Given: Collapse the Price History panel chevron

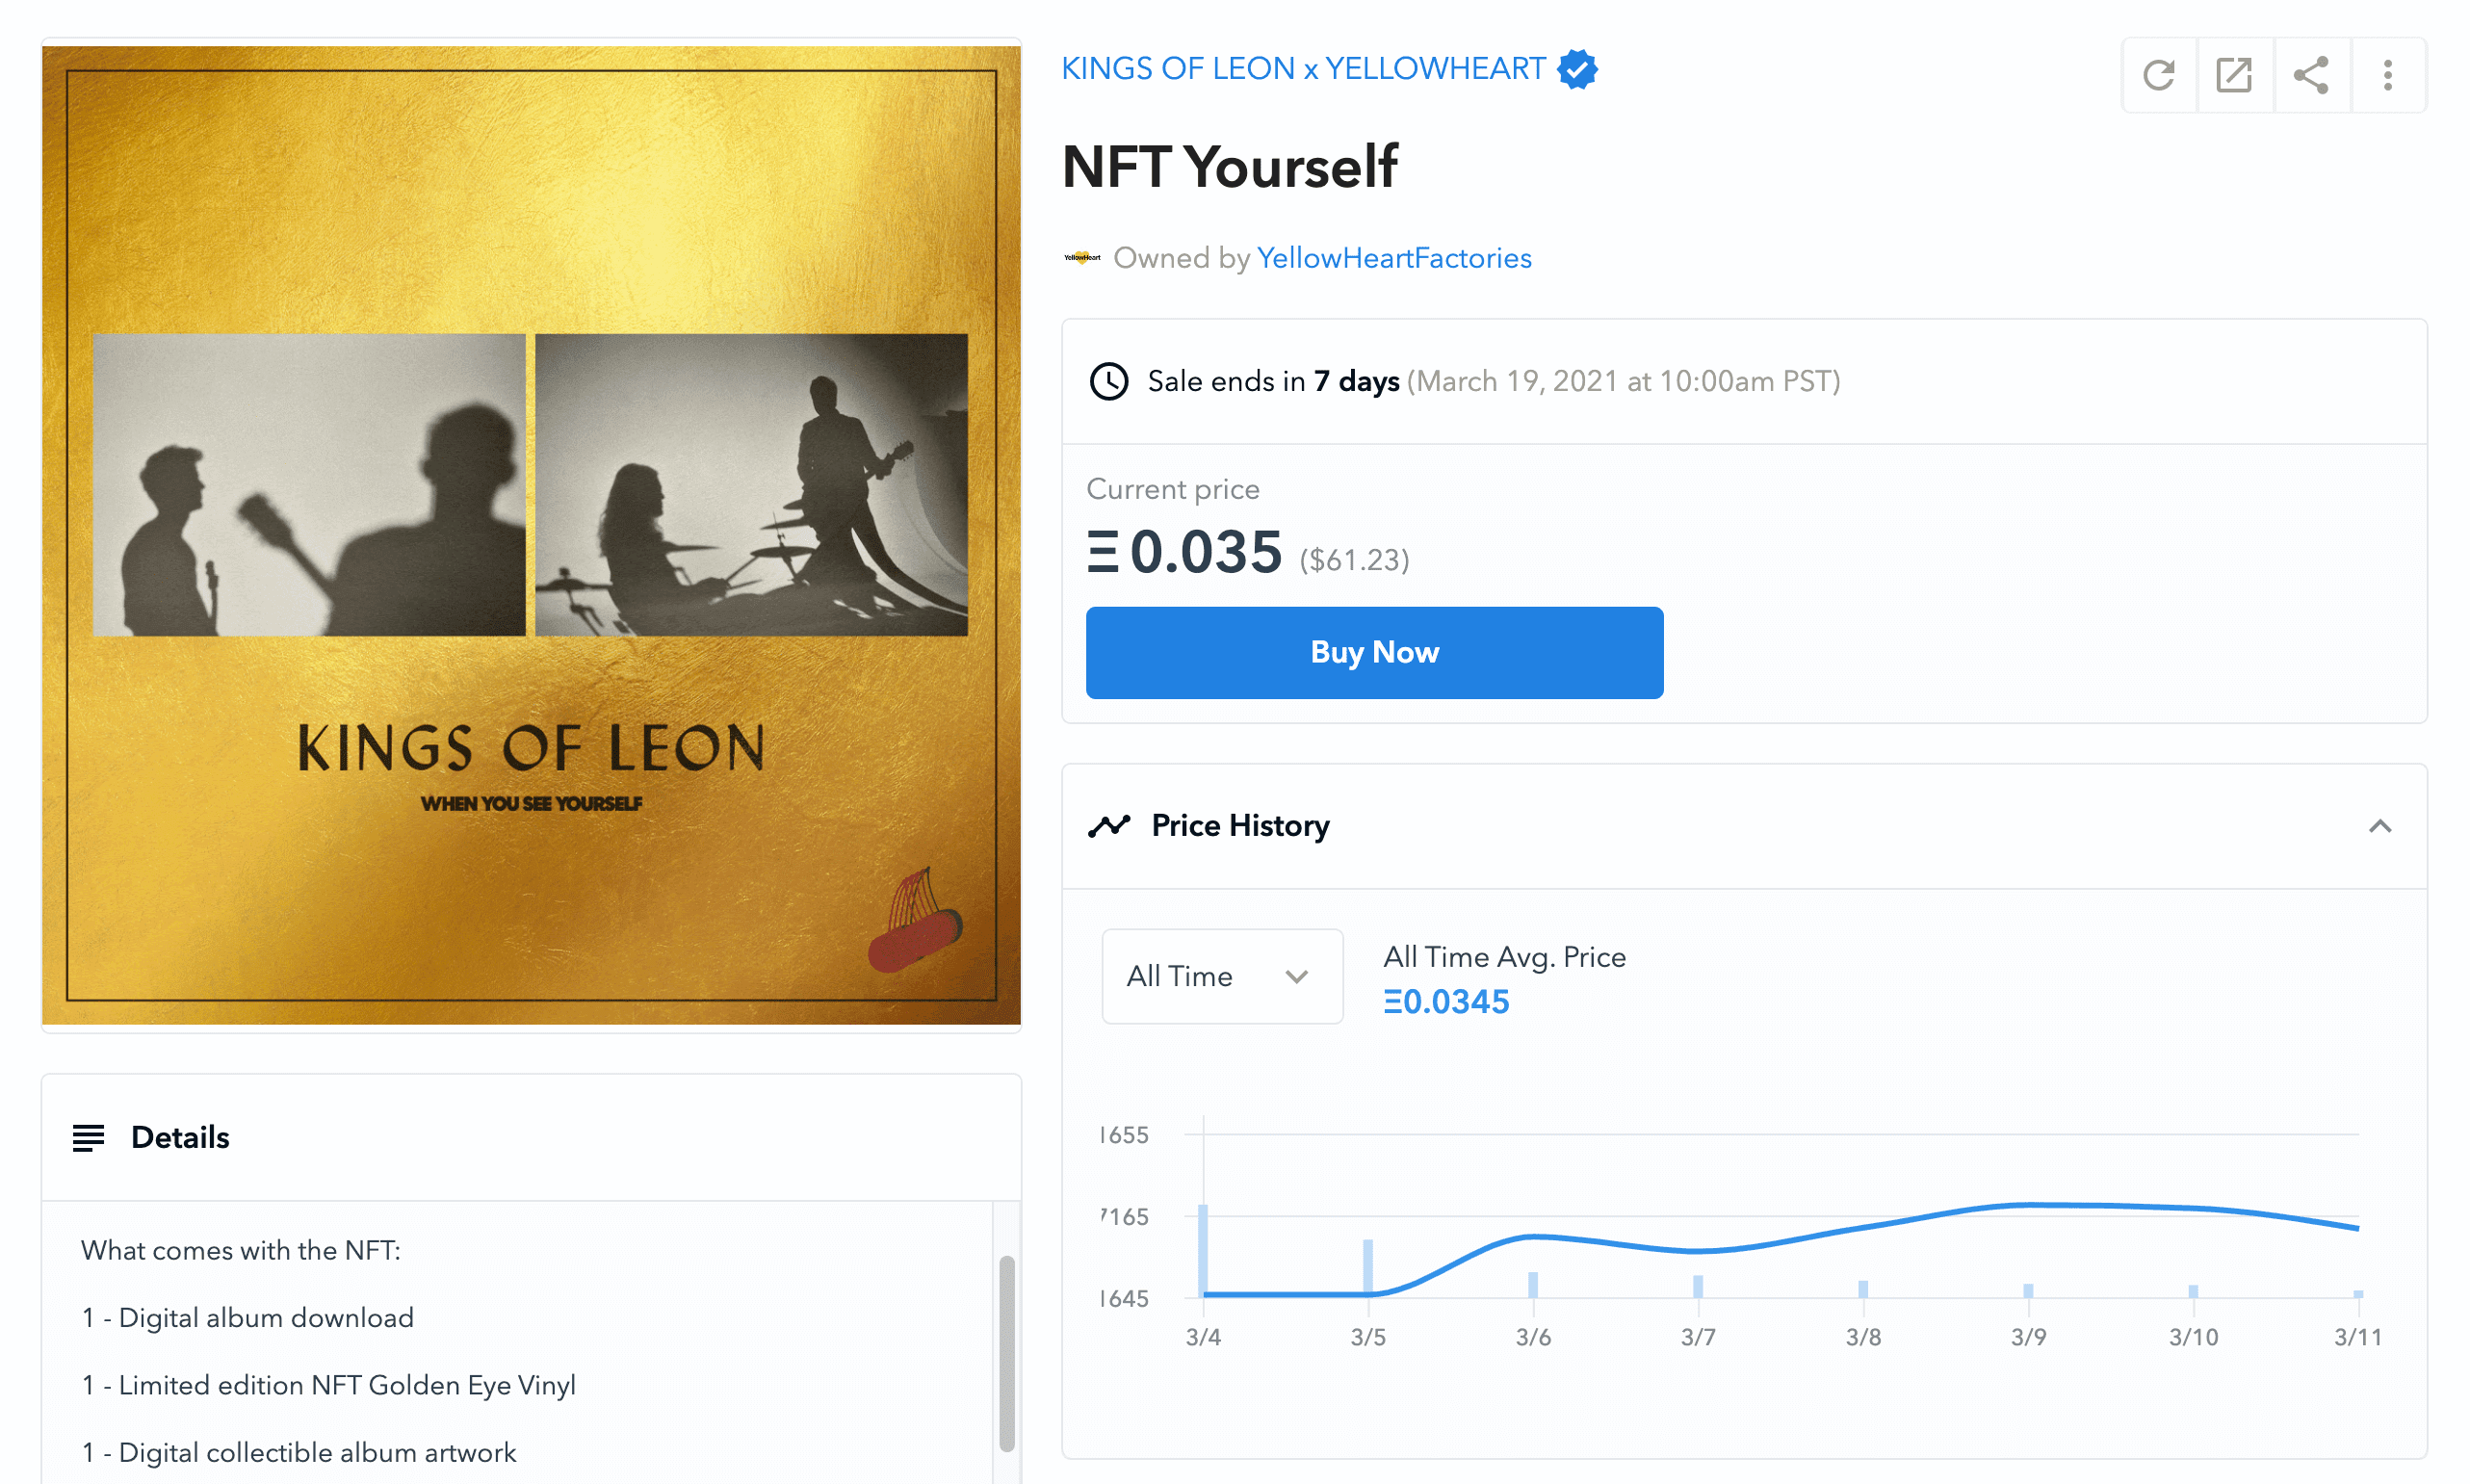Looking at the screenshot, I should pyautogui.click(x=2380, y=826).
